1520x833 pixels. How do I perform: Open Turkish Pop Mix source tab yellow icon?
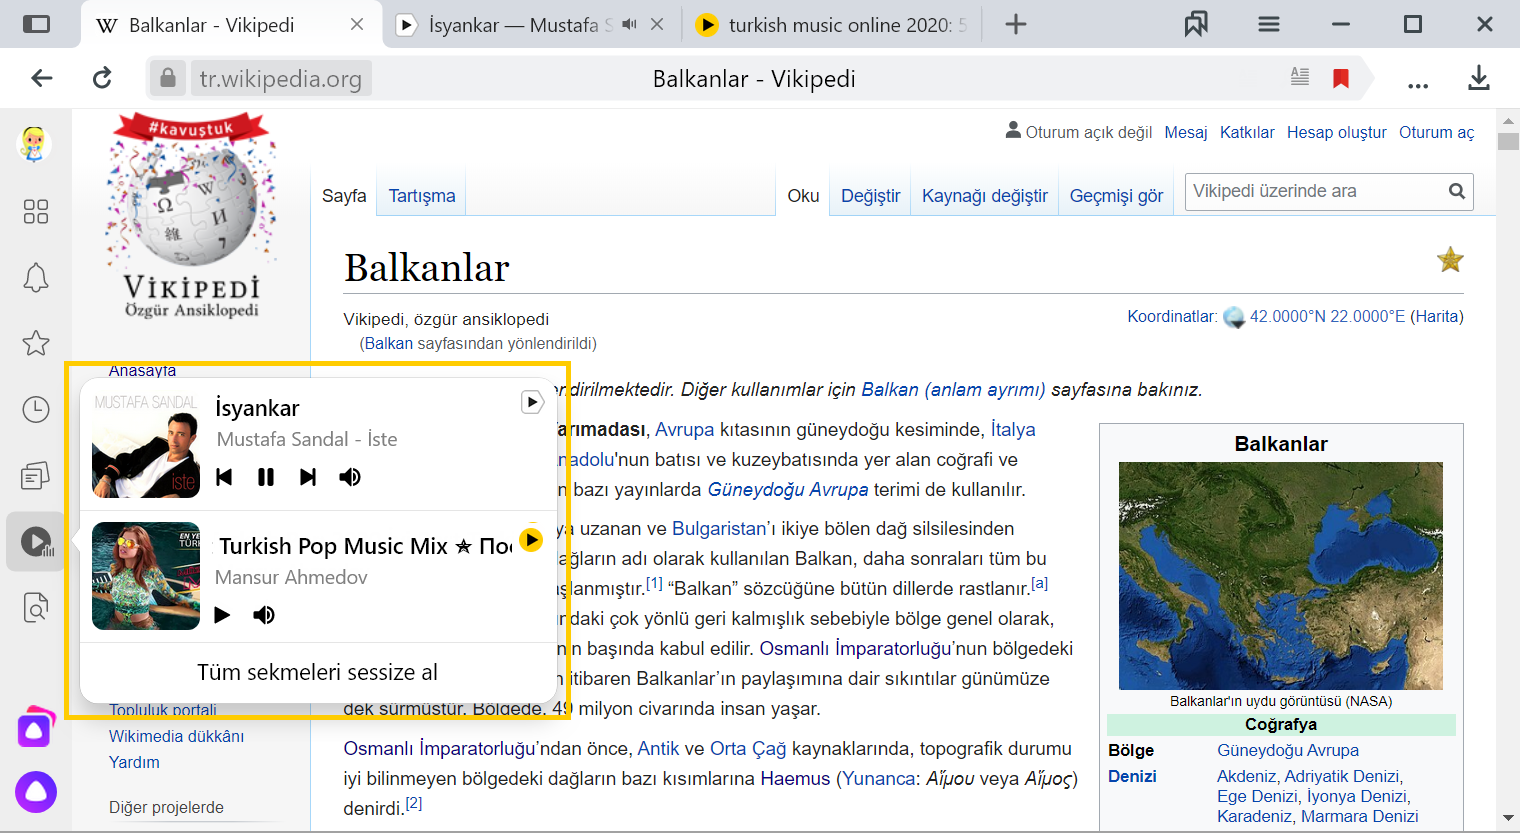pos(531,540)
